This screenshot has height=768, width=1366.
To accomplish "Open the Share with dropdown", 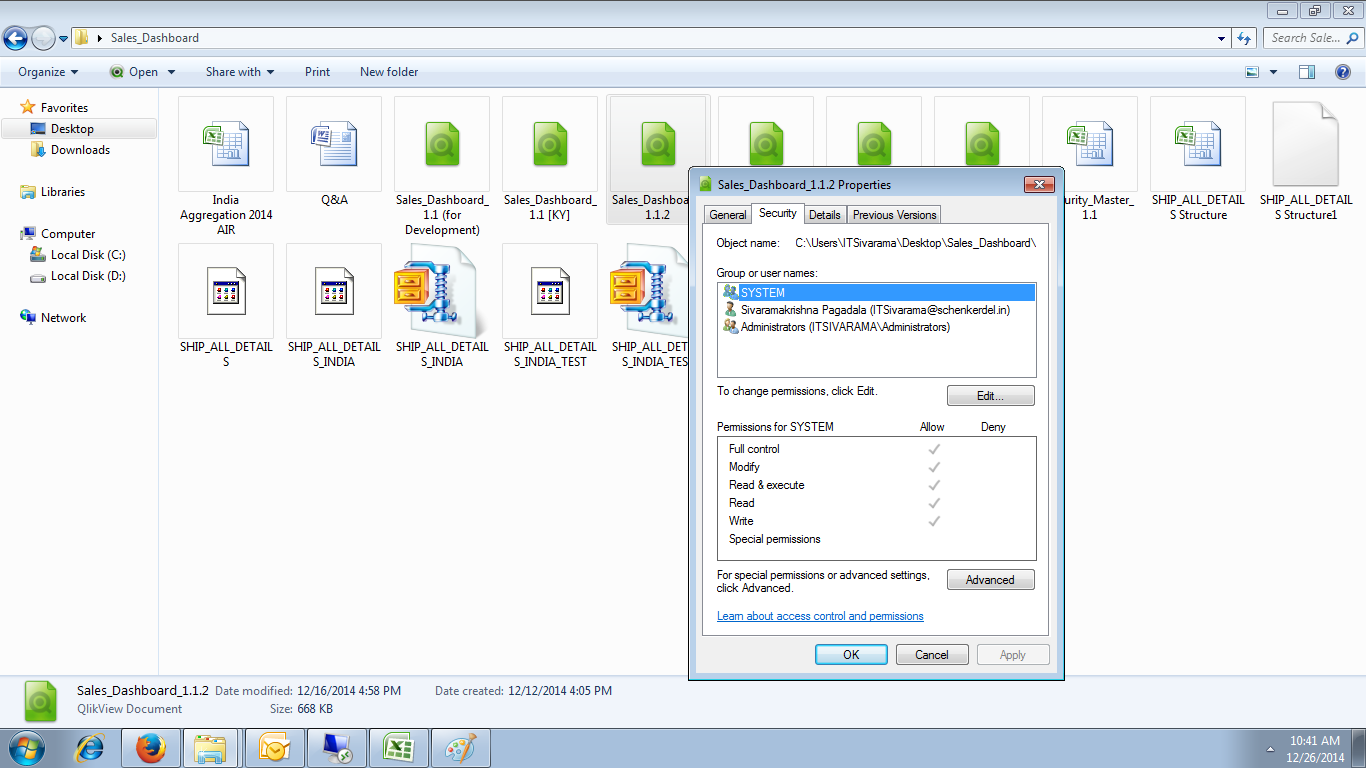I will pyautogui.click(x=240, y=72).
